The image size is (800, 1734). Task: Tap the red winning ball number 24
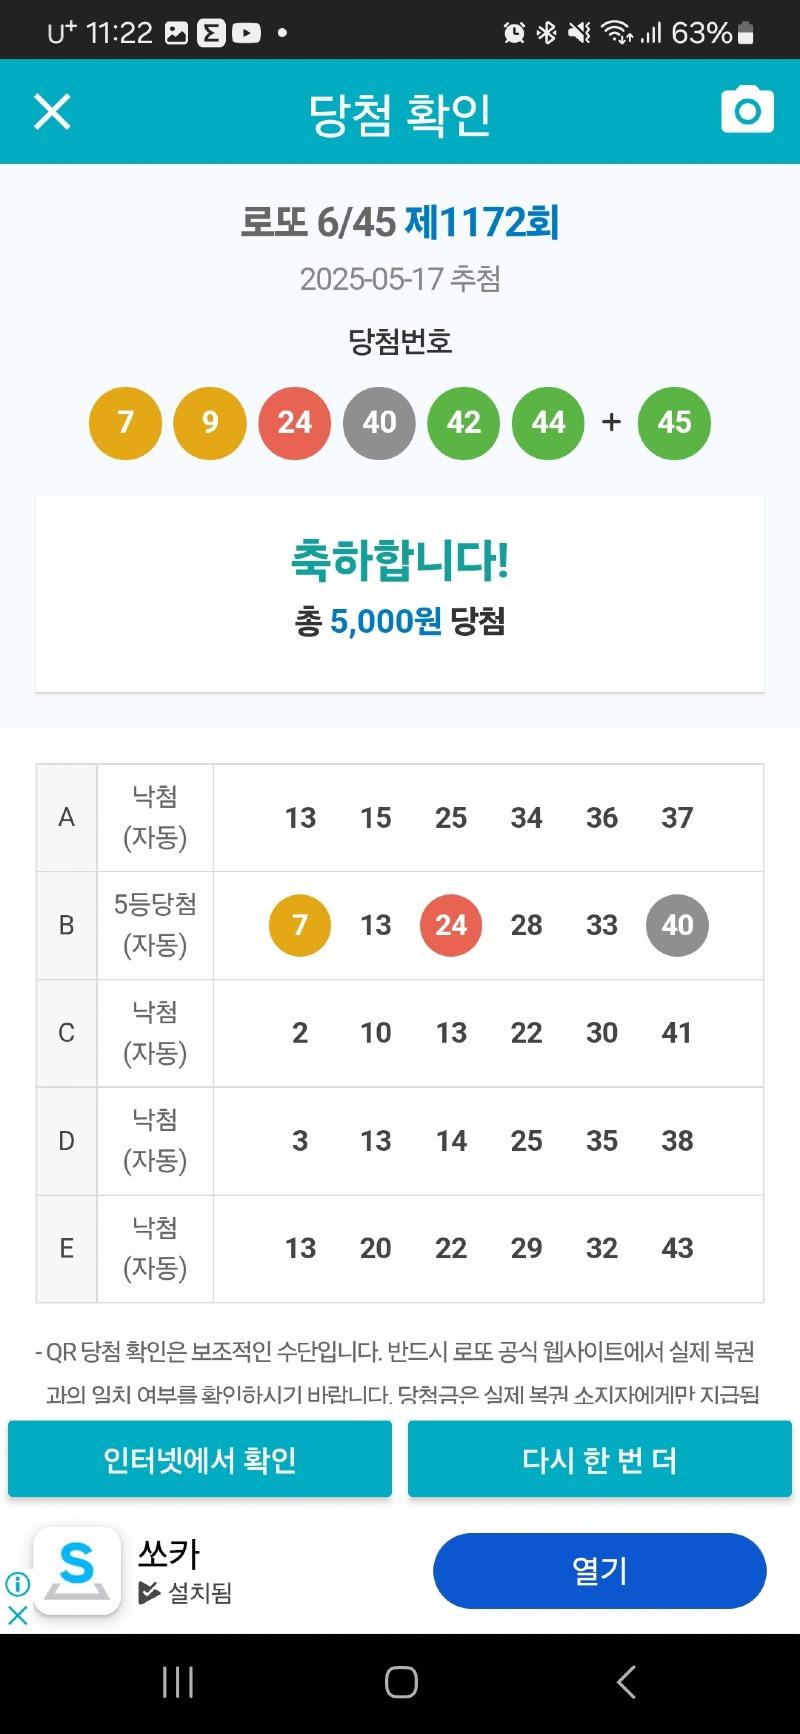295,423
